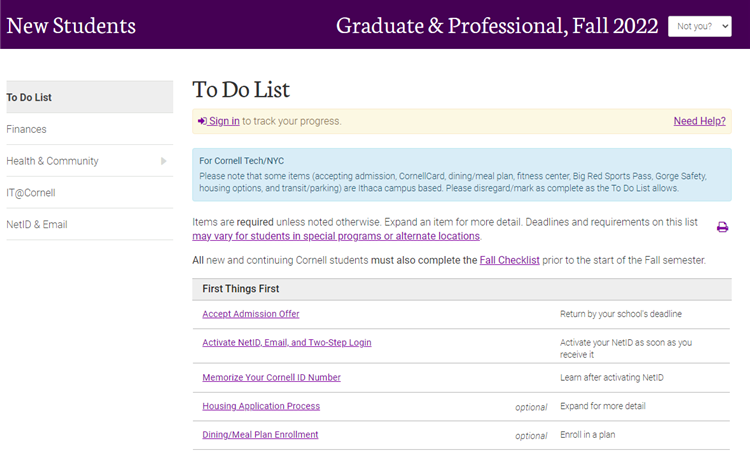The image size is (750, 453).
Task: Expand Memorize Your Cornell ID Number
Action: [271, 377]
